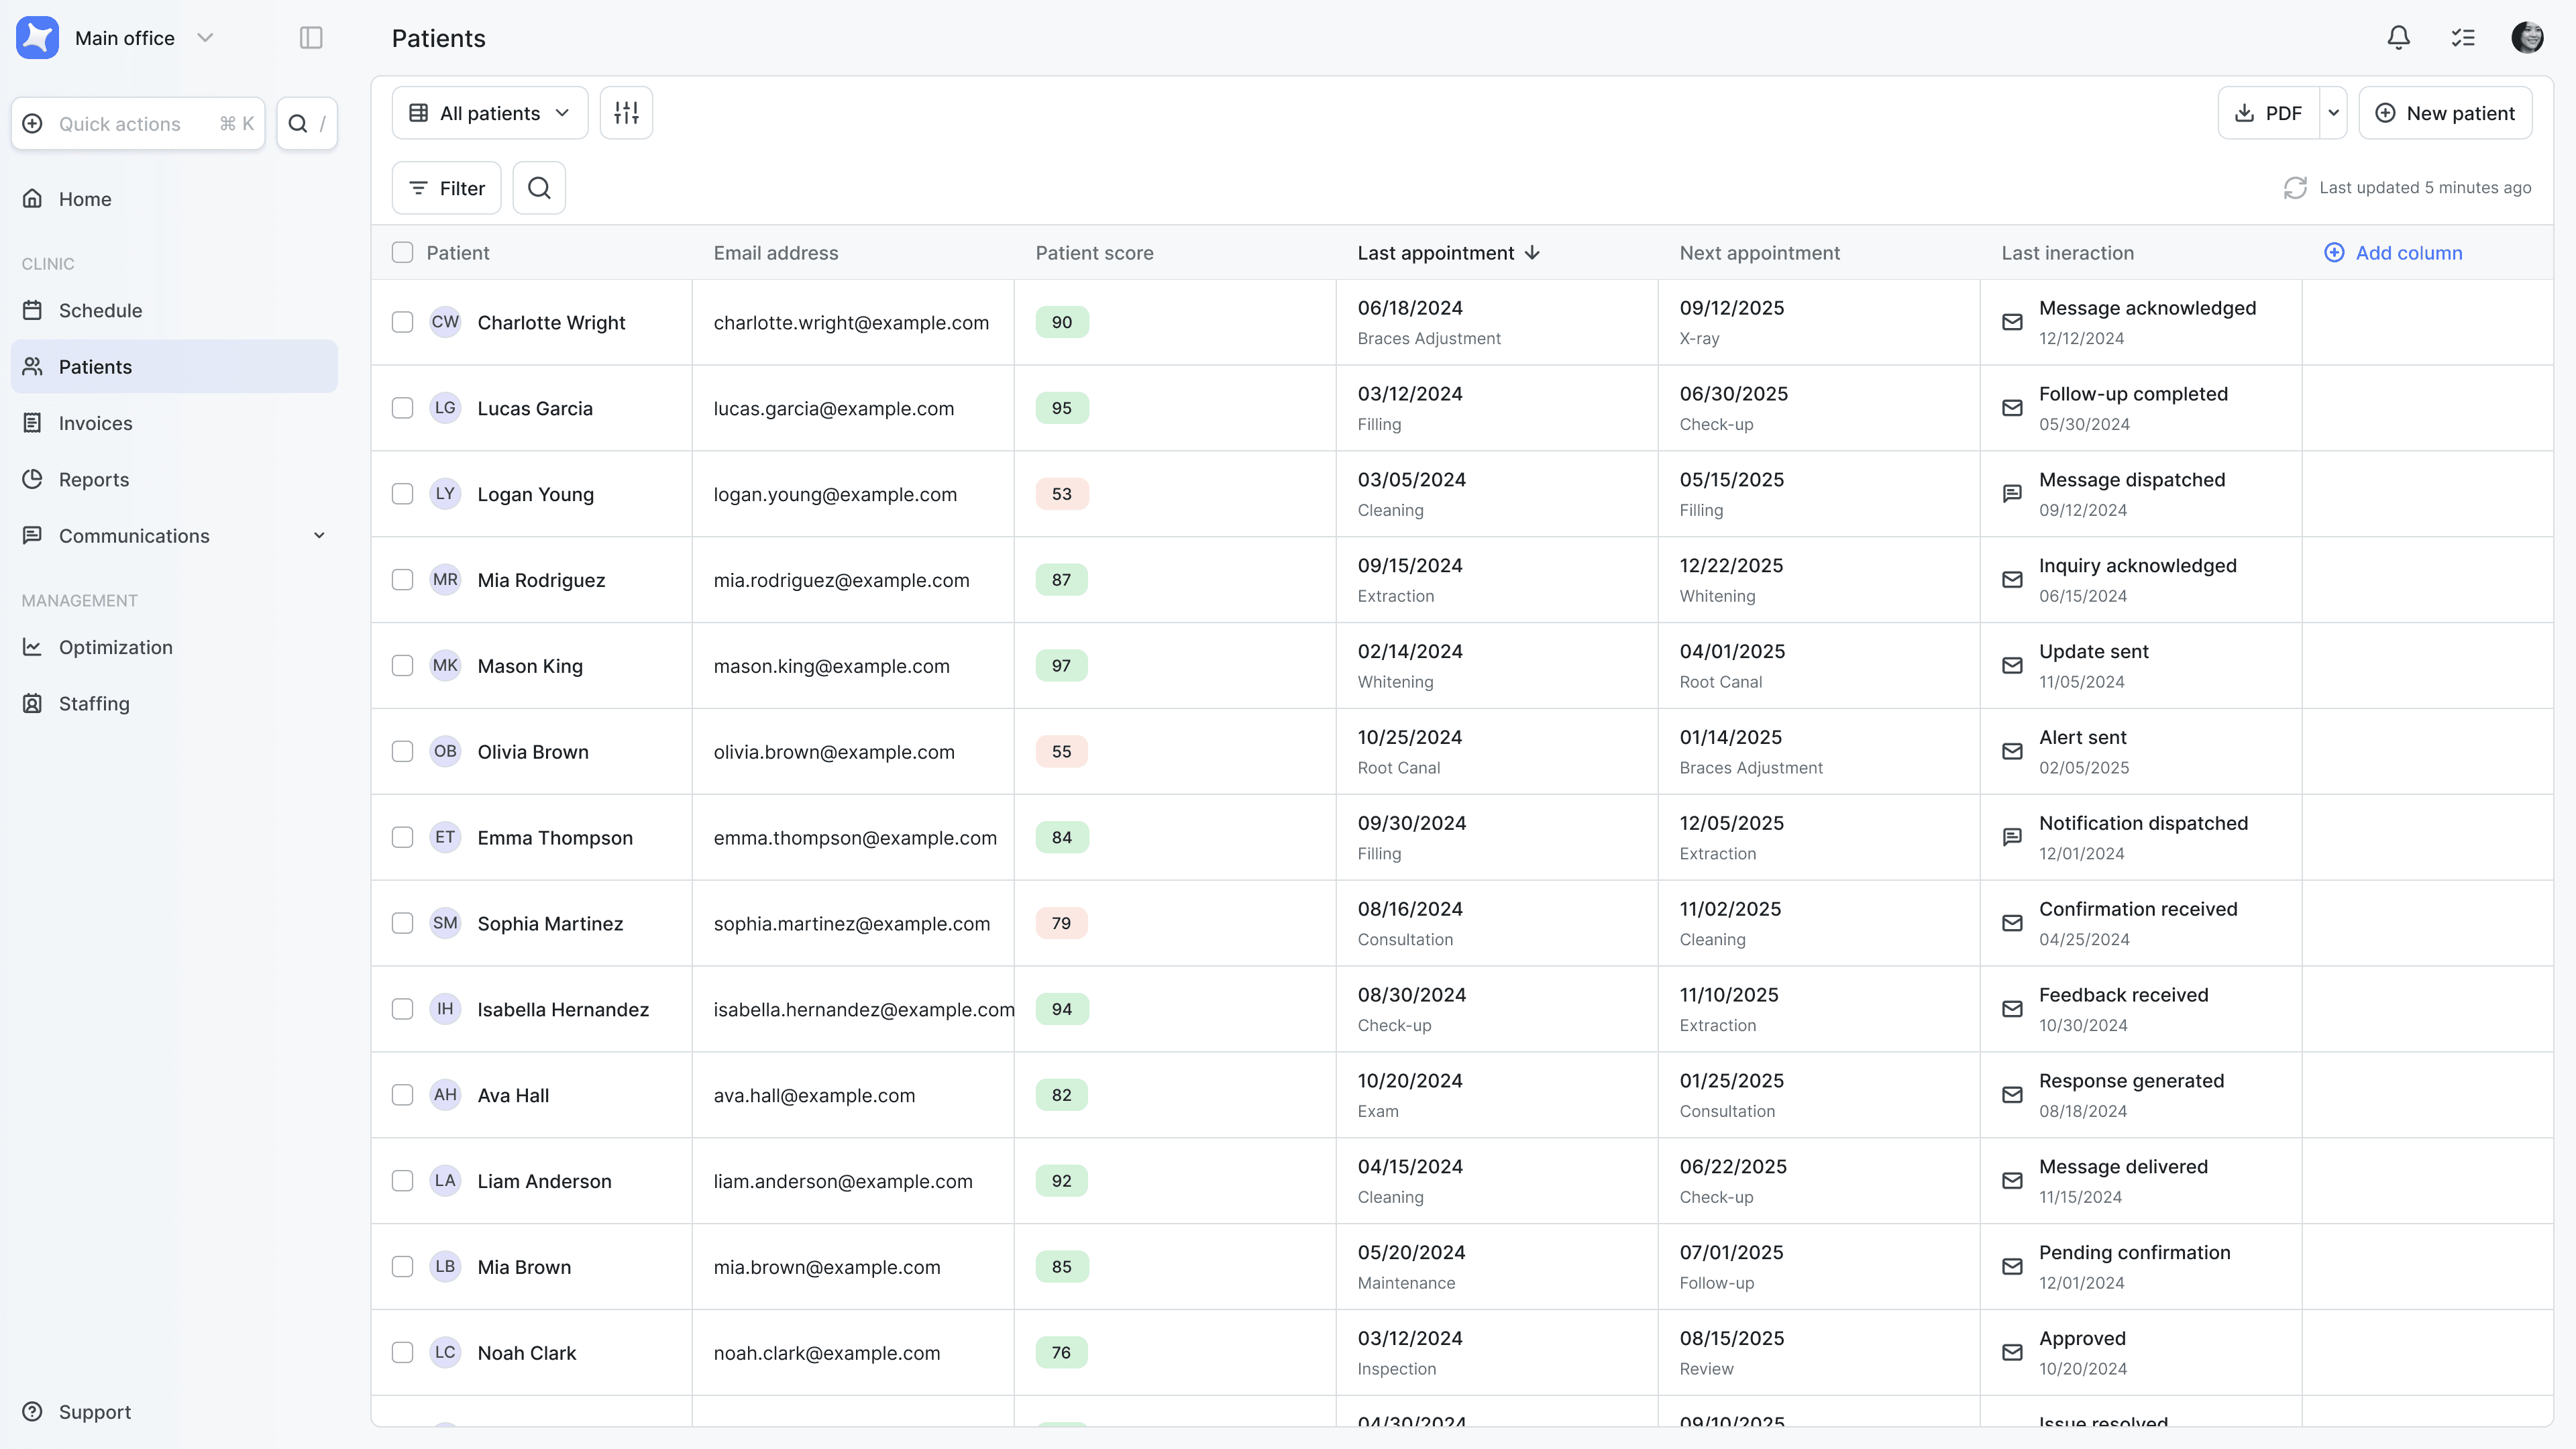Viewport: 2576px width, 1449px height.
Task: Open sidebar search with slash icon
Action: [307, 124]
